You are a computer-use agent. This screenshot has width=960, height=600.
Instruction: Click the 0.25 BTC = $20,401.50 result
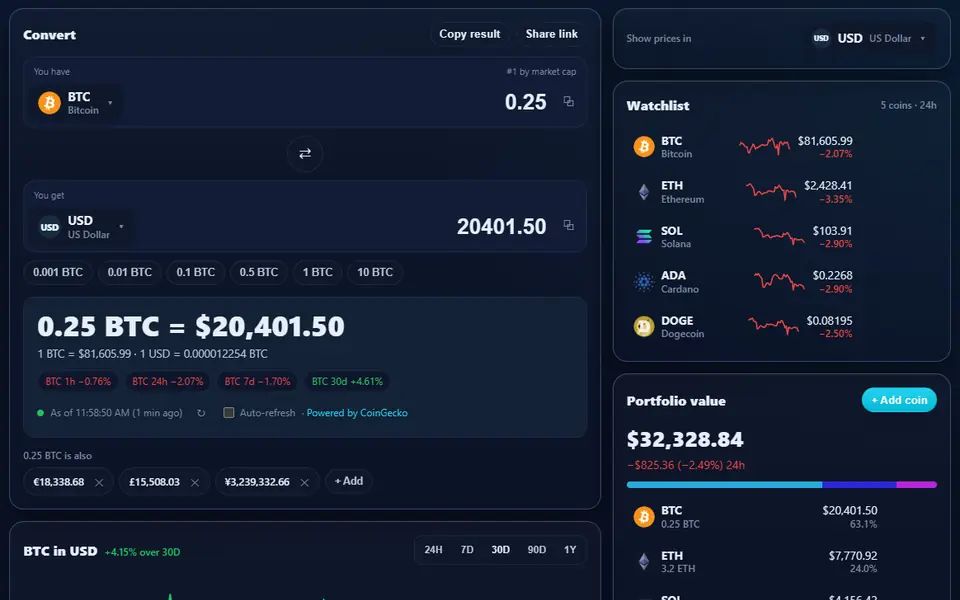[191, 326]
